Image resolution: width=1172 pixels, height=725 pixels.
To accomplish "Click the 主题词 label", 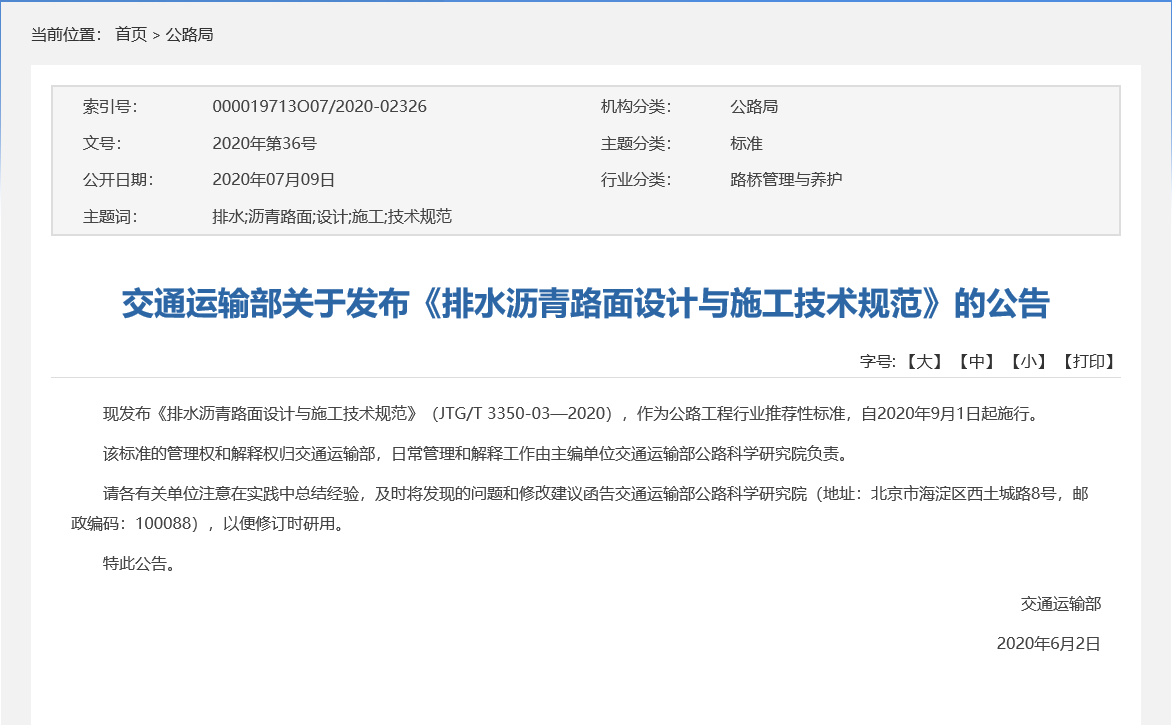I will click(x=110, y=217).
